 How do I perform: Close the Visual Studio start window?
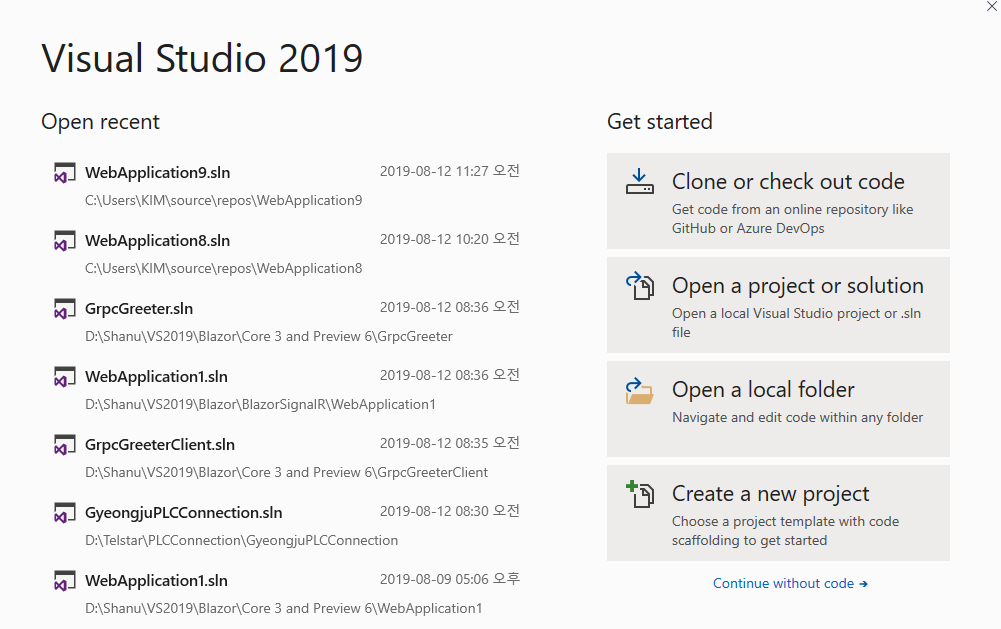point(991,6)
